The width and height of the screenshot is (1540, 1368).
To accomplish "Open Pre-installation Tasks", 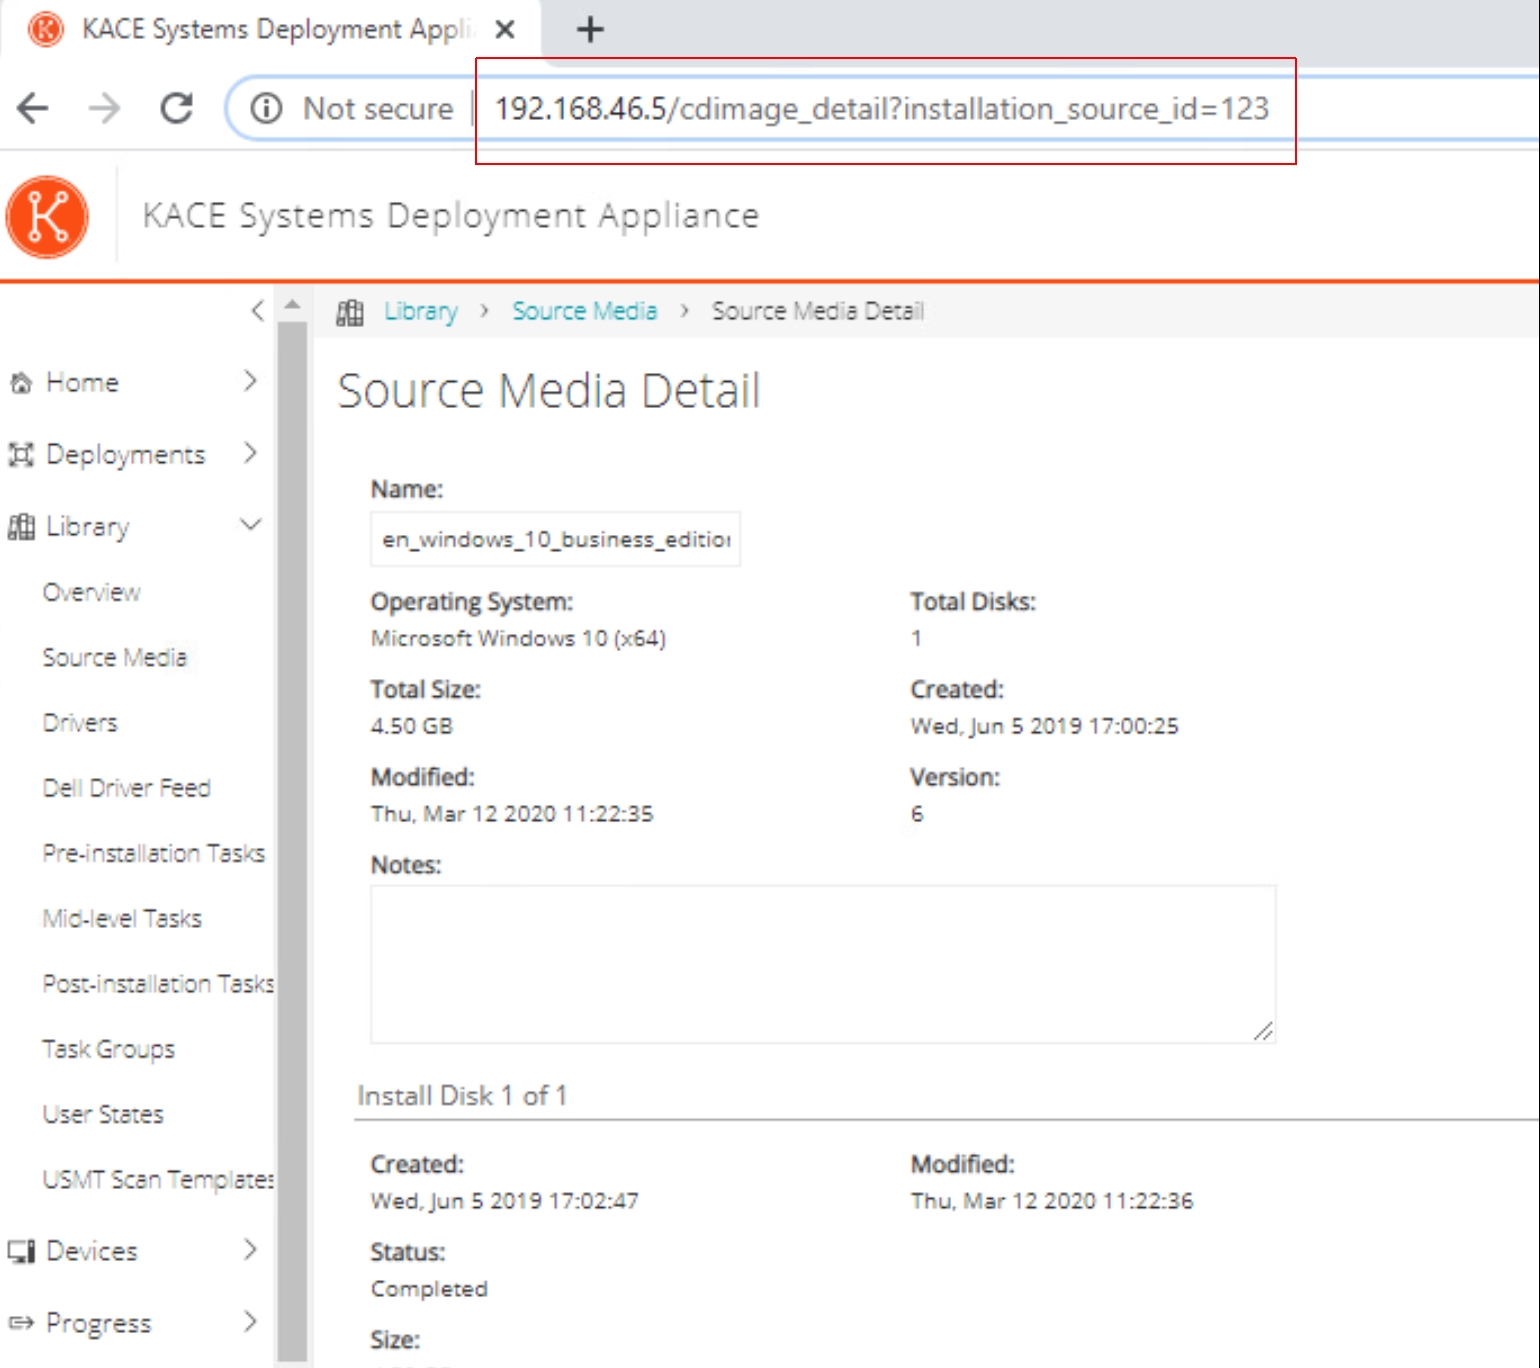I will [154, 853].
